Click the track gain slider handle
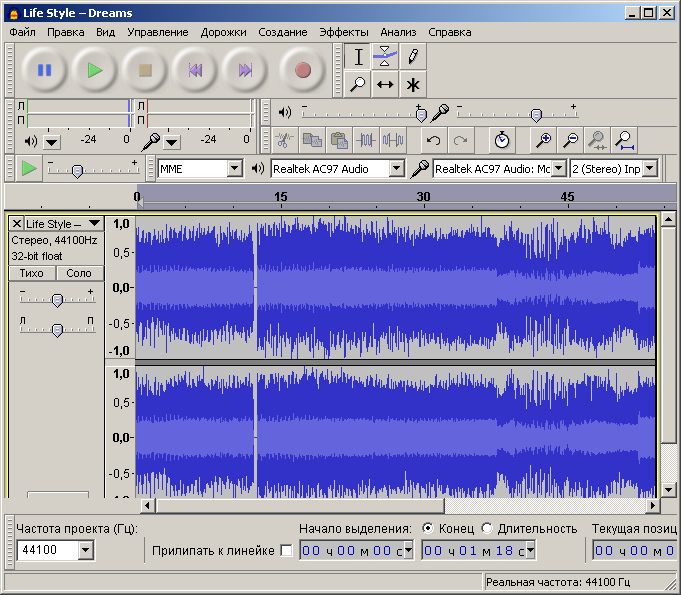This screenshot has height=595, width=681. pos(57,300)
